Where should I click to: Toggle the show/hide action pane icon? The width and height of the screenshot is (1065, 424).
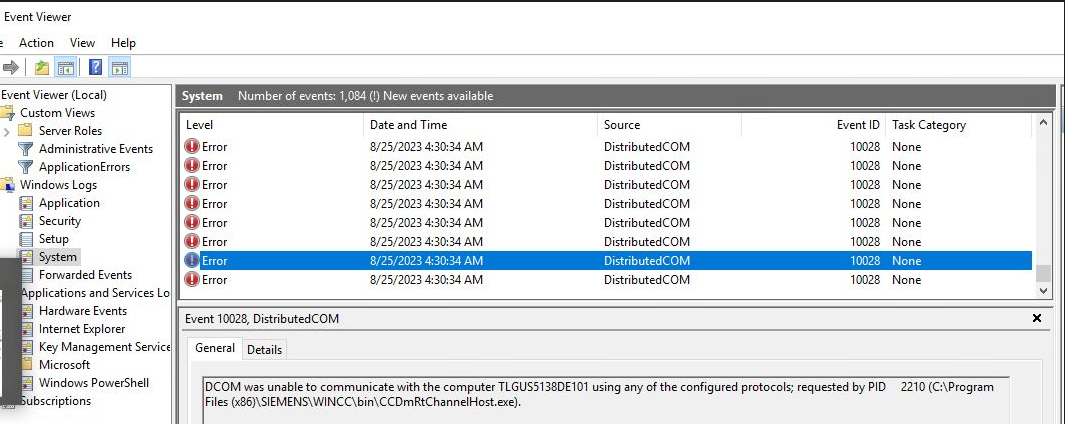point(120,68)
